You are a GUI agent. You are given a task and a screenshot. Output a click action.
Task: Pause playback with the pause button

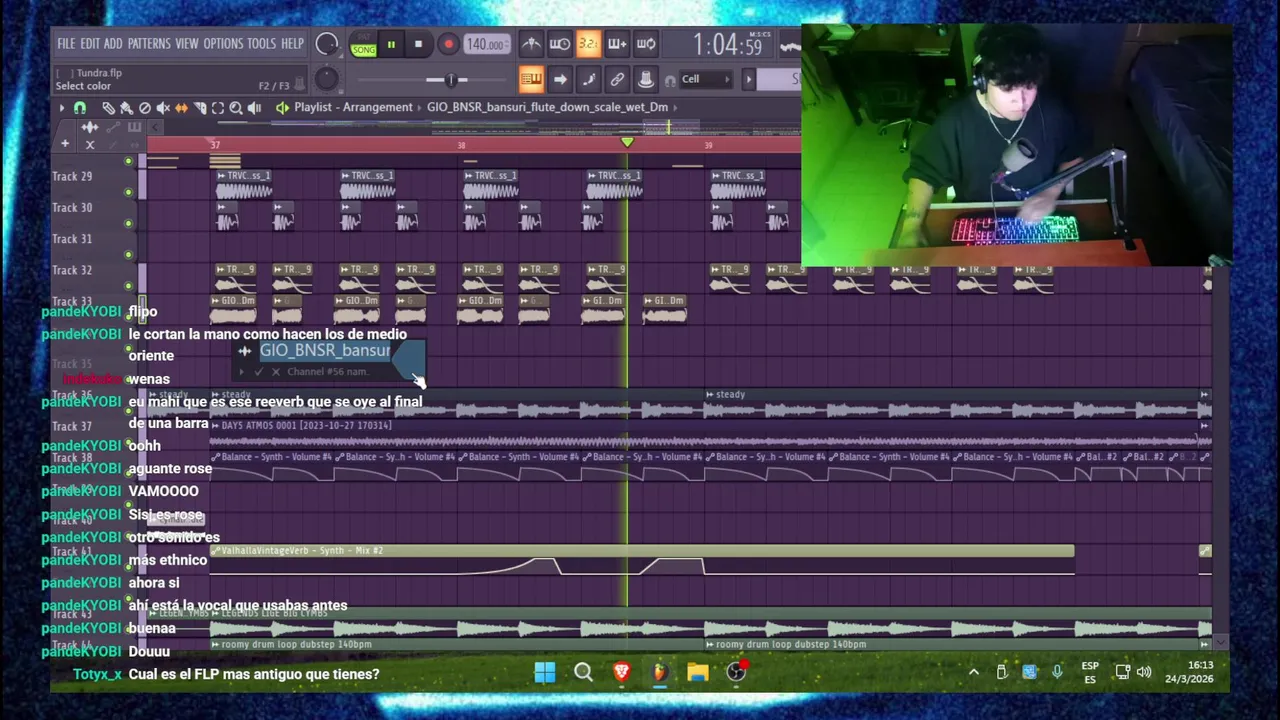point(391,44)
